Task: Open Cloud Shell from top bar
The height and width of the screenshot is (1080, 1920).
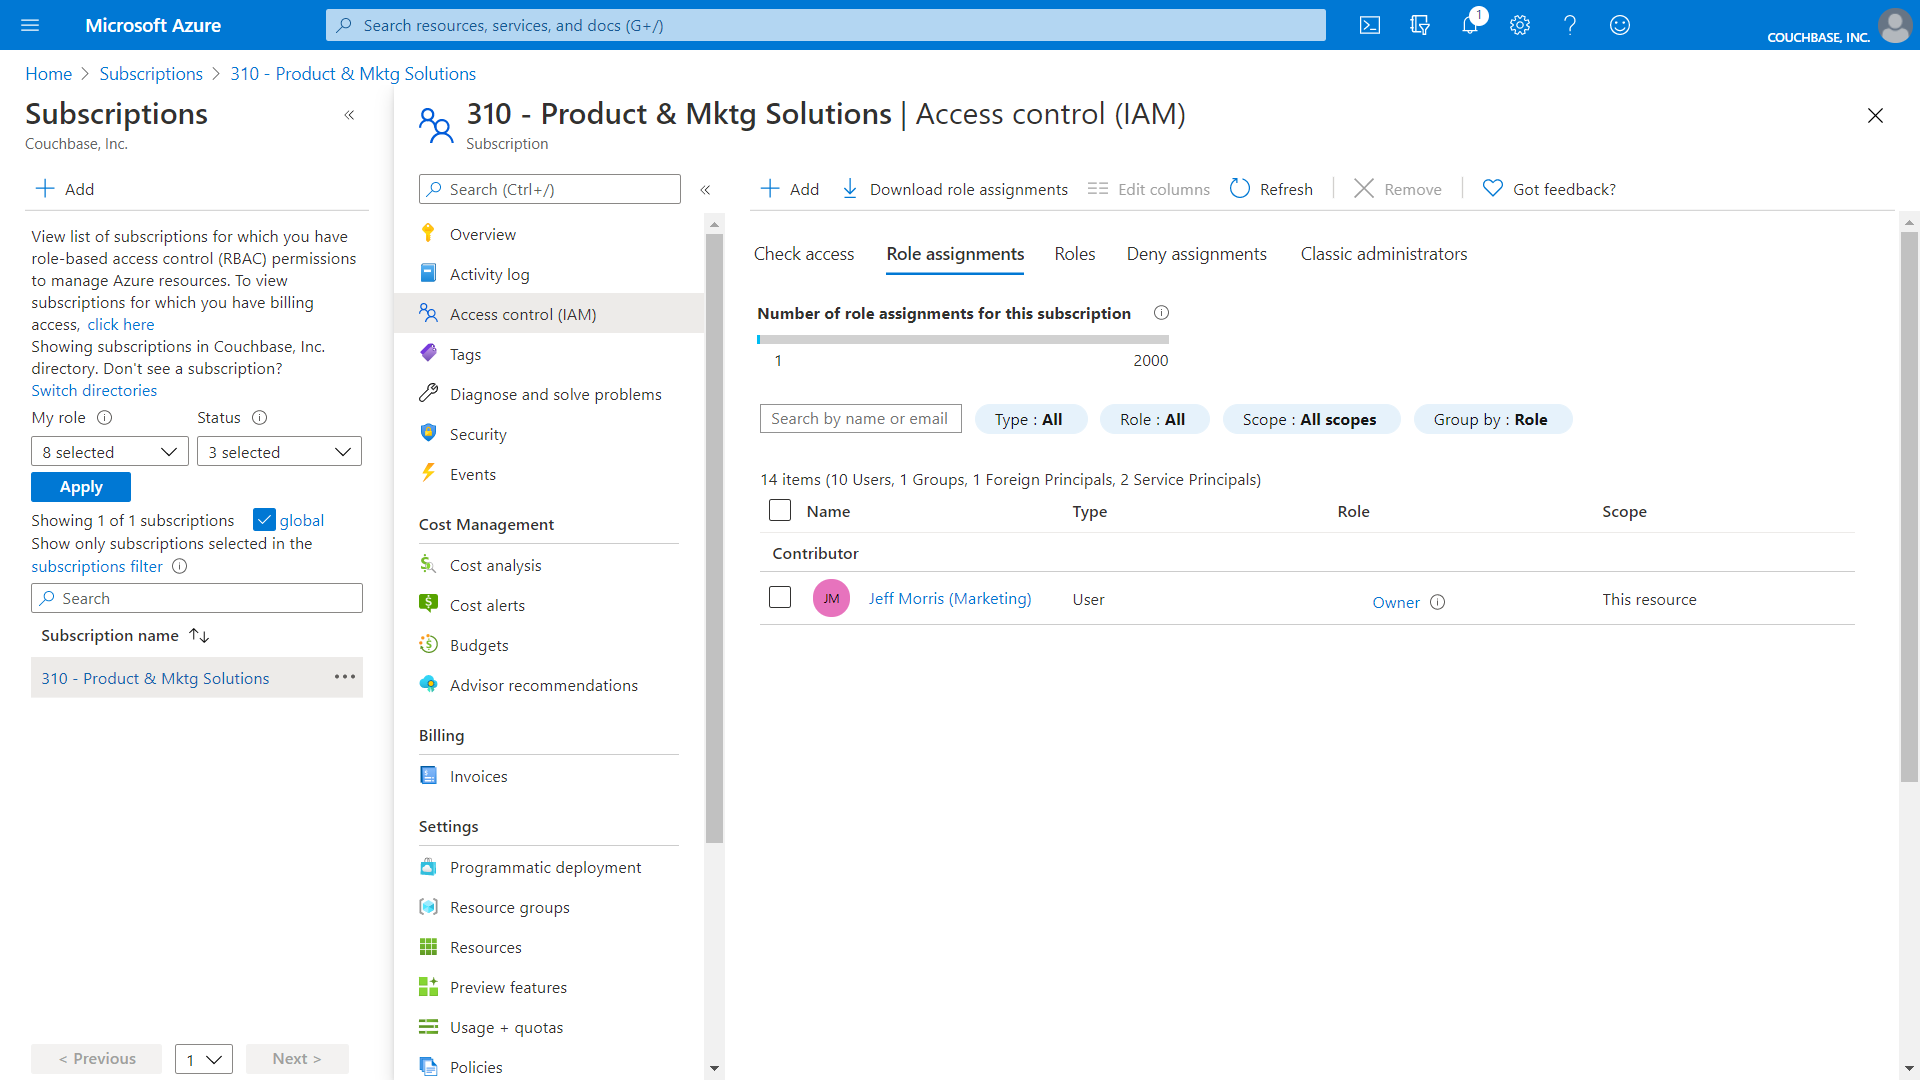Action: click(1370, 25)
